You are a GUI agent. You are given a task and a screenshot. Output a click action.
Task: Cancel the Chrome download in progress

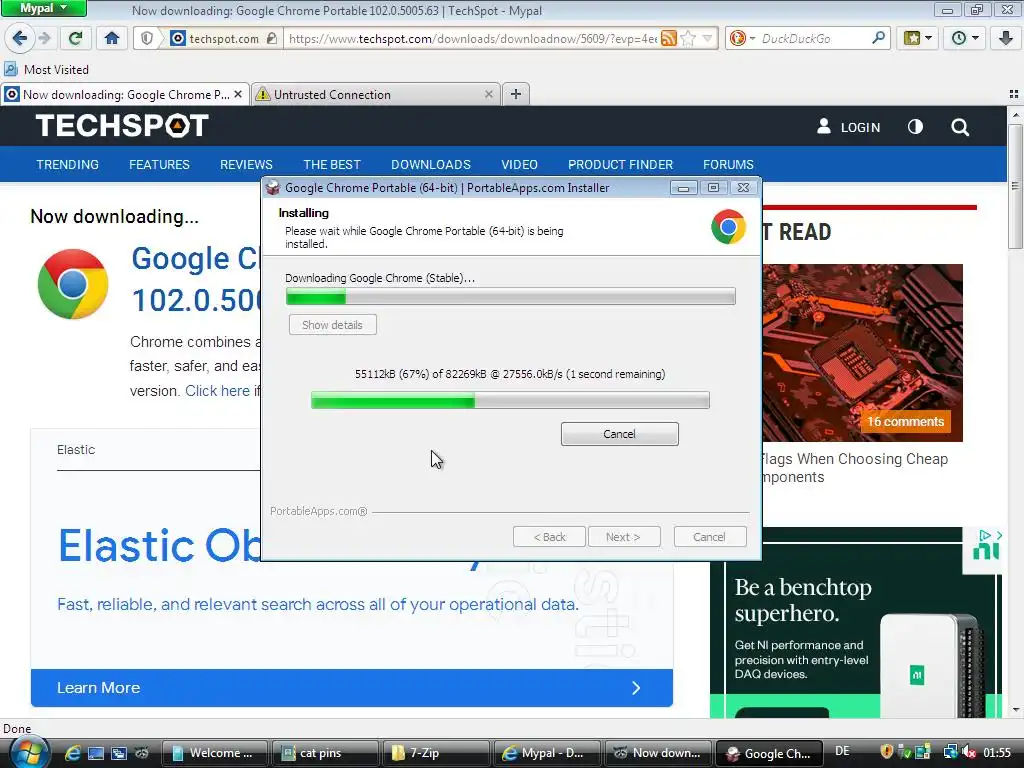[x=619, y=434]
